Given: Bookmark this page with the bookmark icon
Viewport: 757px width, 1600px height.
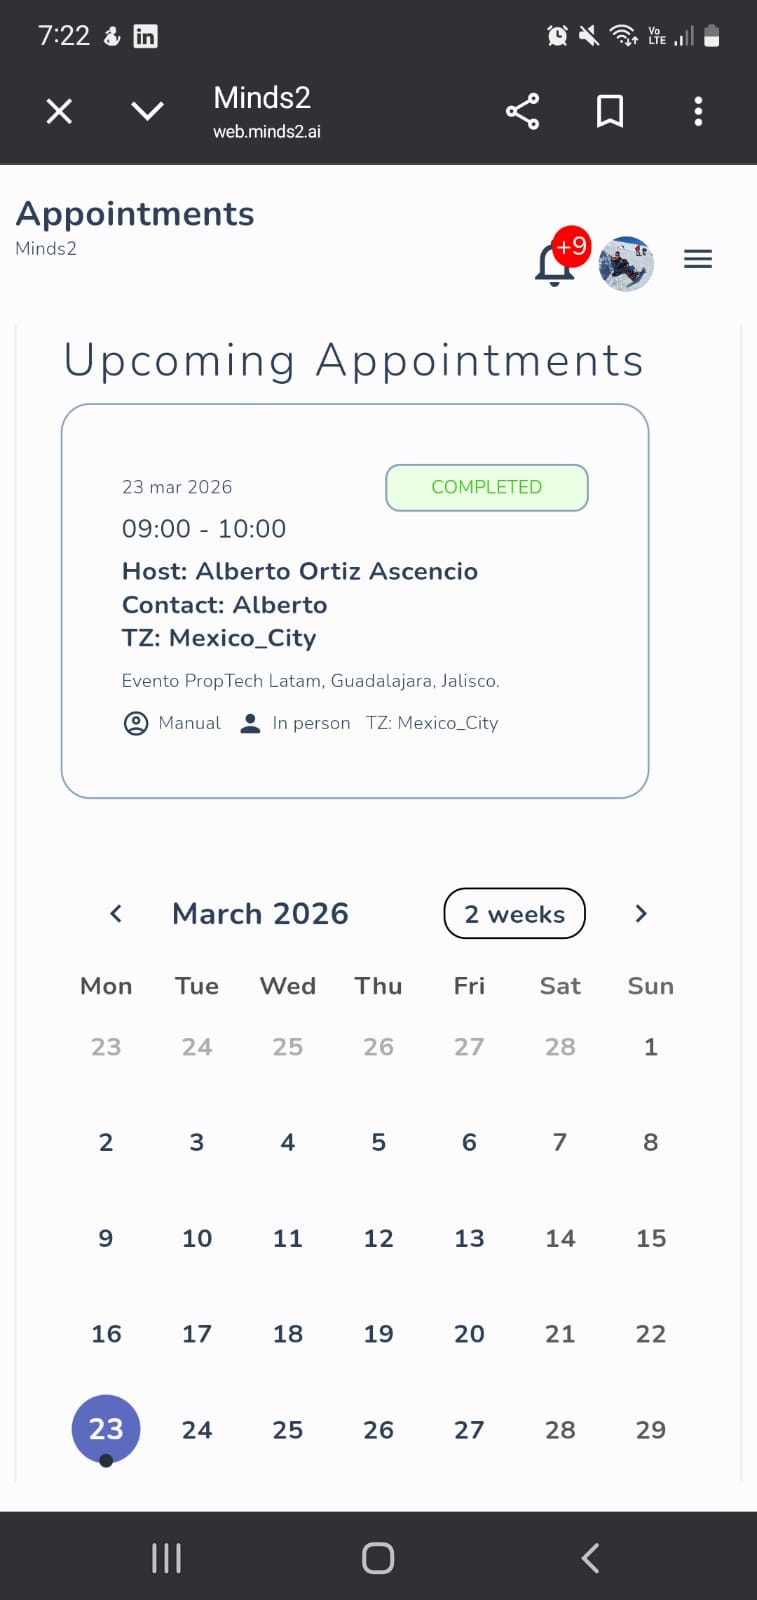Looking at the screenshot, I should point(610,111).
